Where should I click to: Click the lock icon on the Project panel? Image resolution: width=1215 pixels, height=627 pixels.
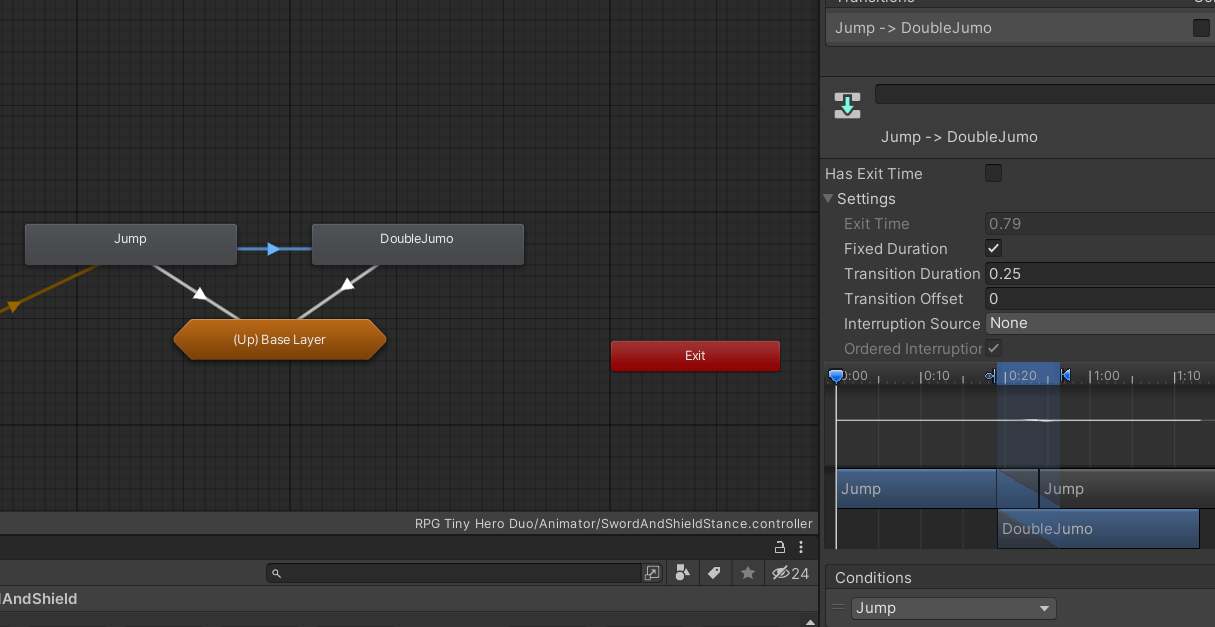(780, 547)
